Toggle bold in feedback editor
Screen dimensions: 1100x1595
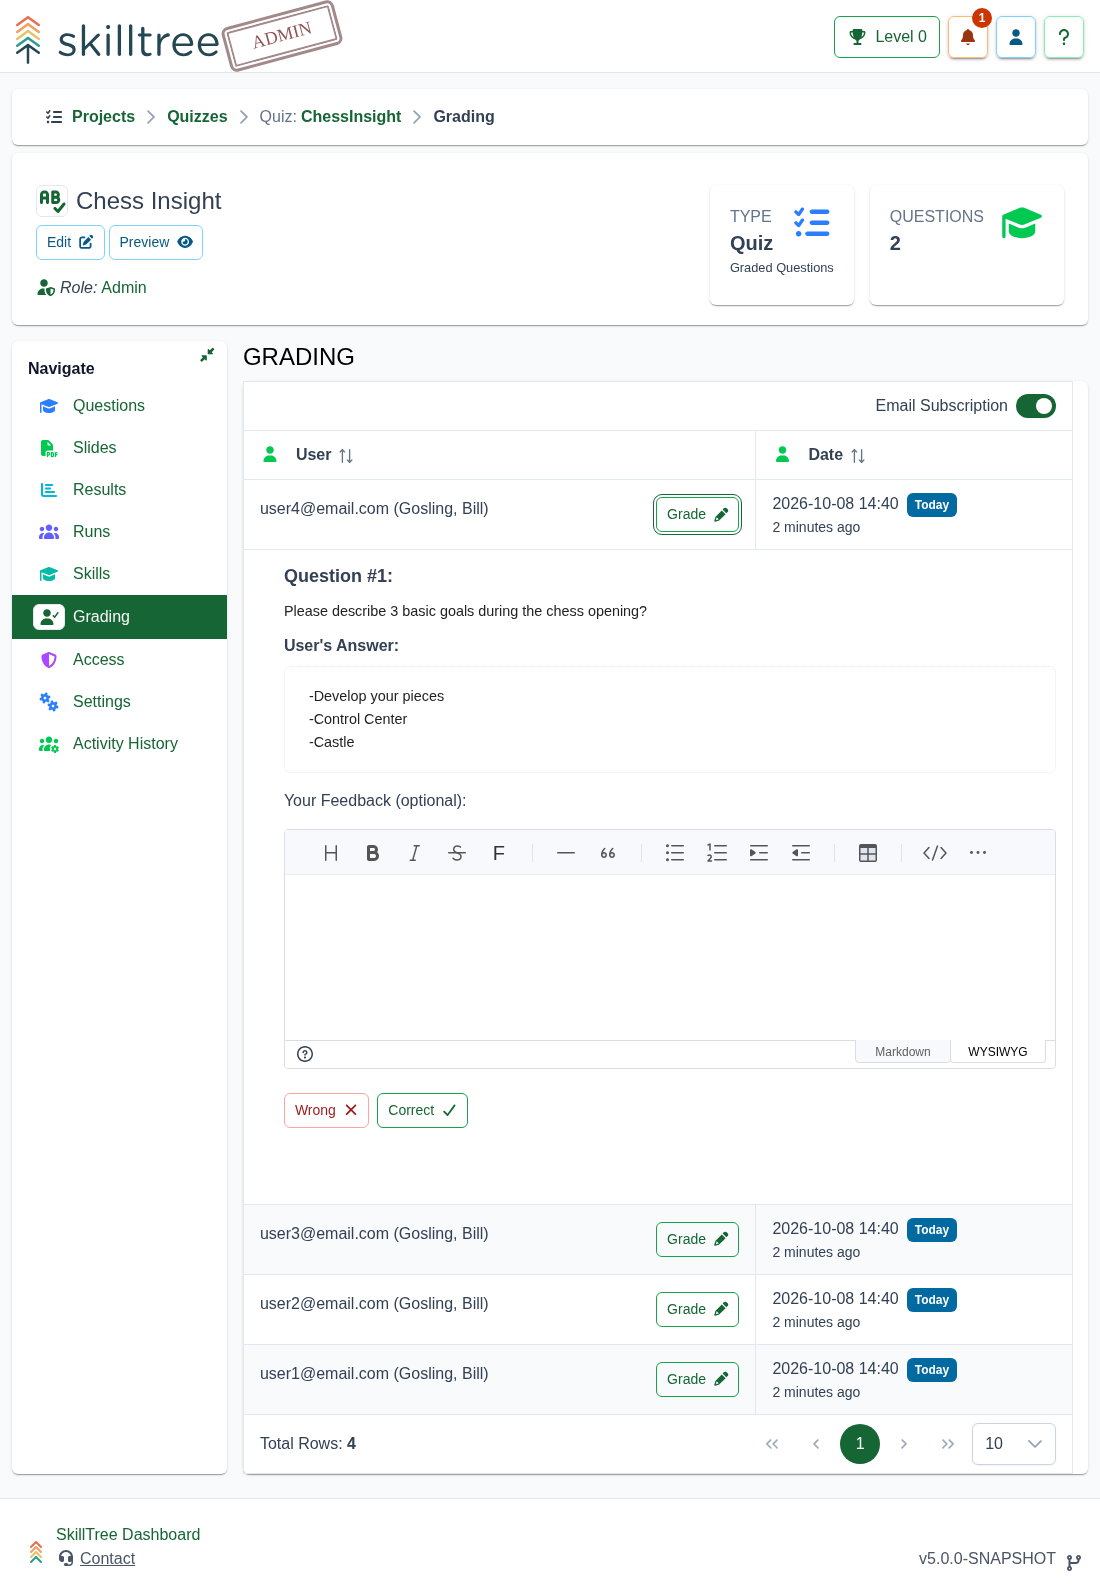[x=373, y=853]
